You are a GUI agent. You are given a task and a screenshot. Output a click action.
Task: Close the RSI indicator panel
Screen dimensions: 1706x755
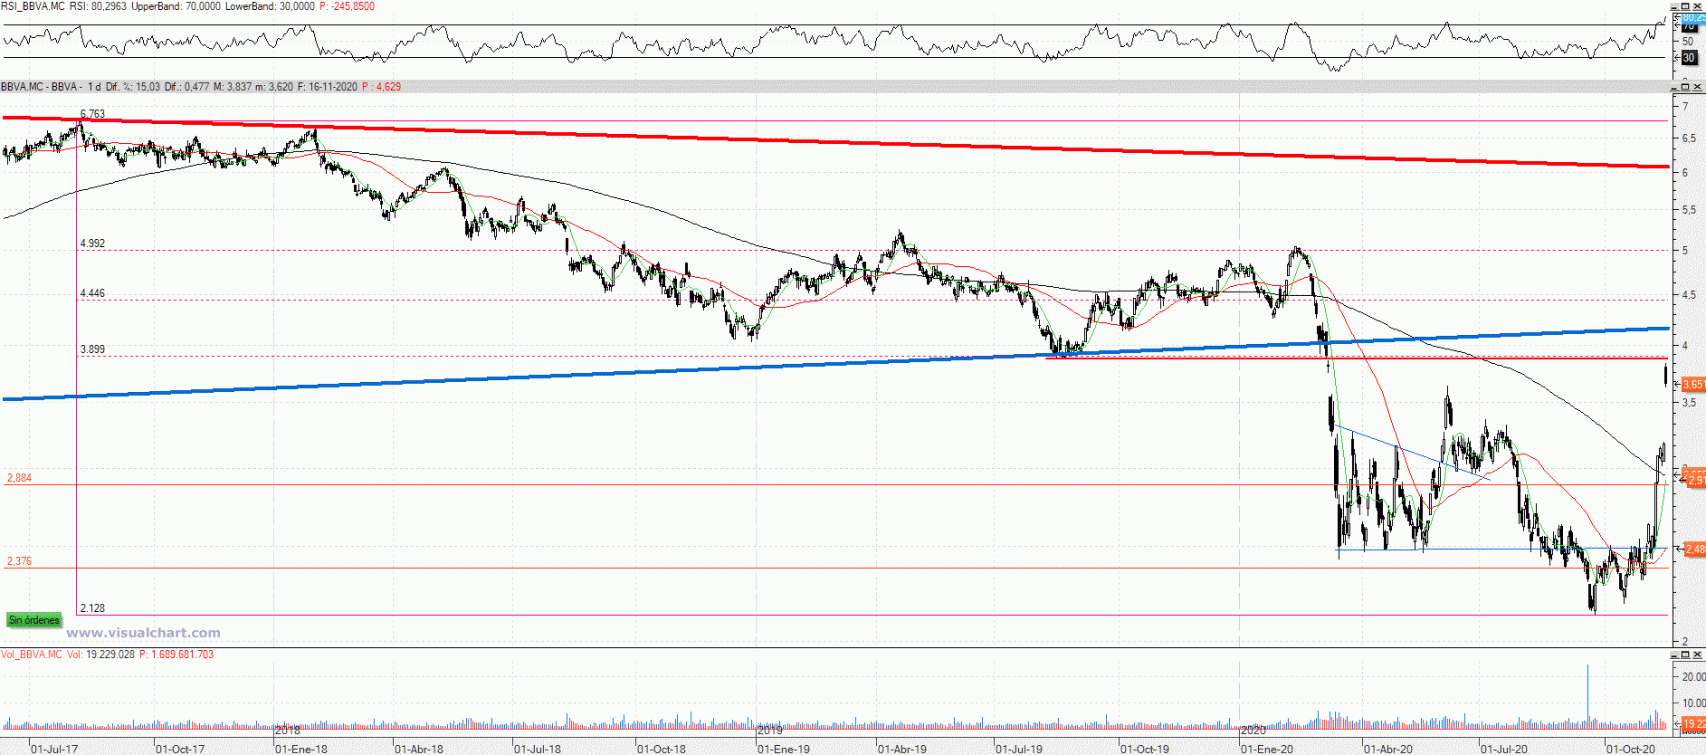point(1698,6)
